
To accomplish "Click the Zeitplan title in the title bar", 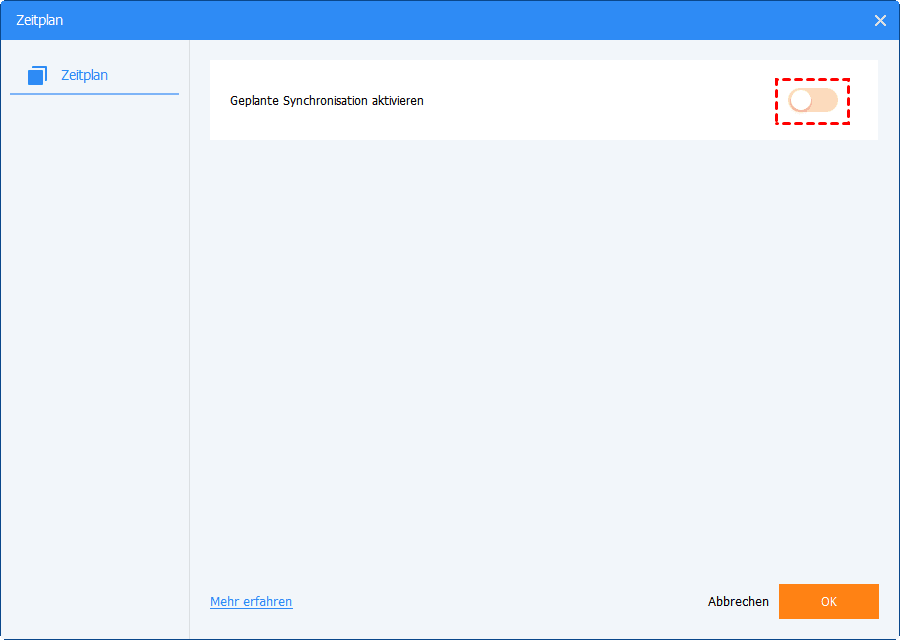I will click(x=40, y=20).
